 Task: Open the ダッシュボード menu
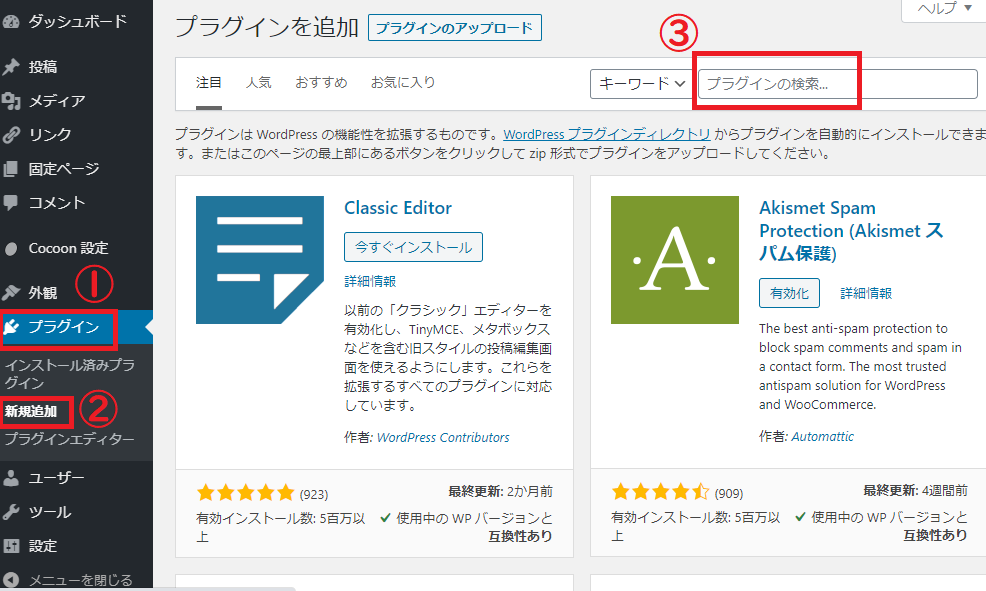coord(76,22)
